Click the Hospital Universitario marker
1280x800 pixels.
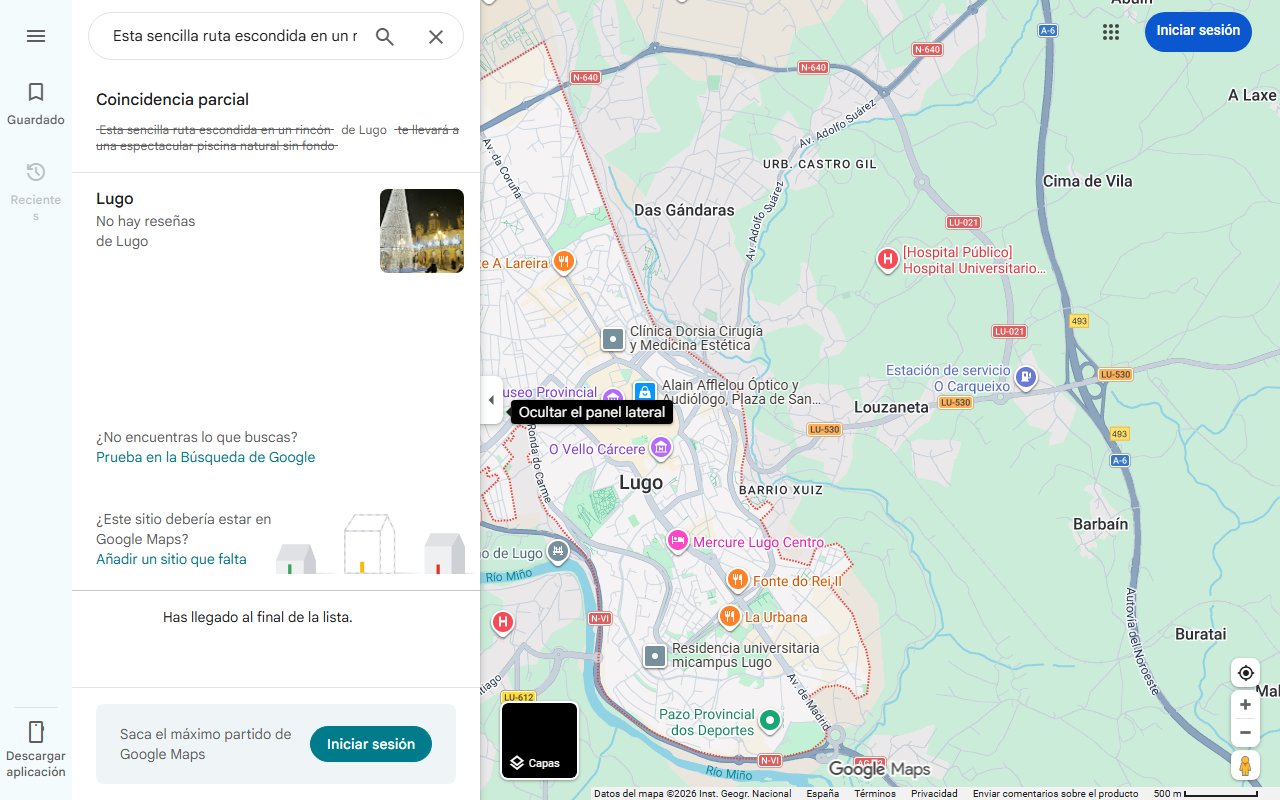(887, 260)
